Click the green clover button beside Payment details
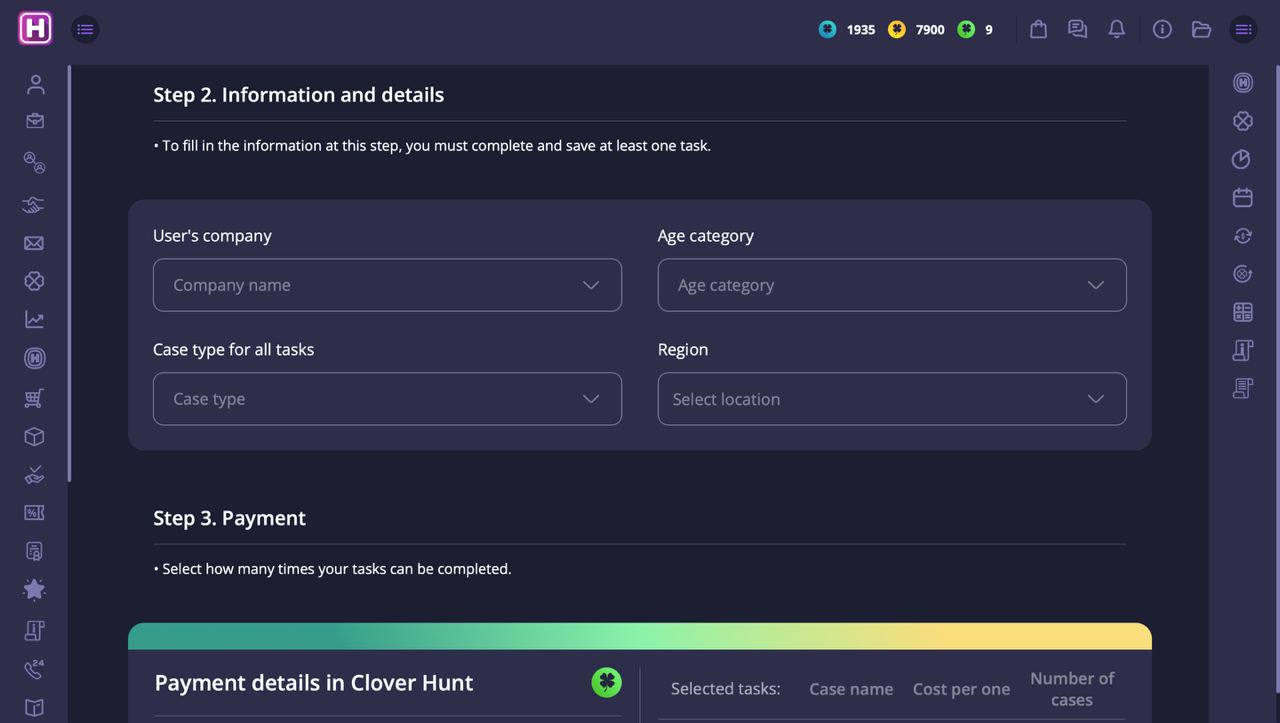This screenshot has height=723, width=1280. tap(607, 682)
